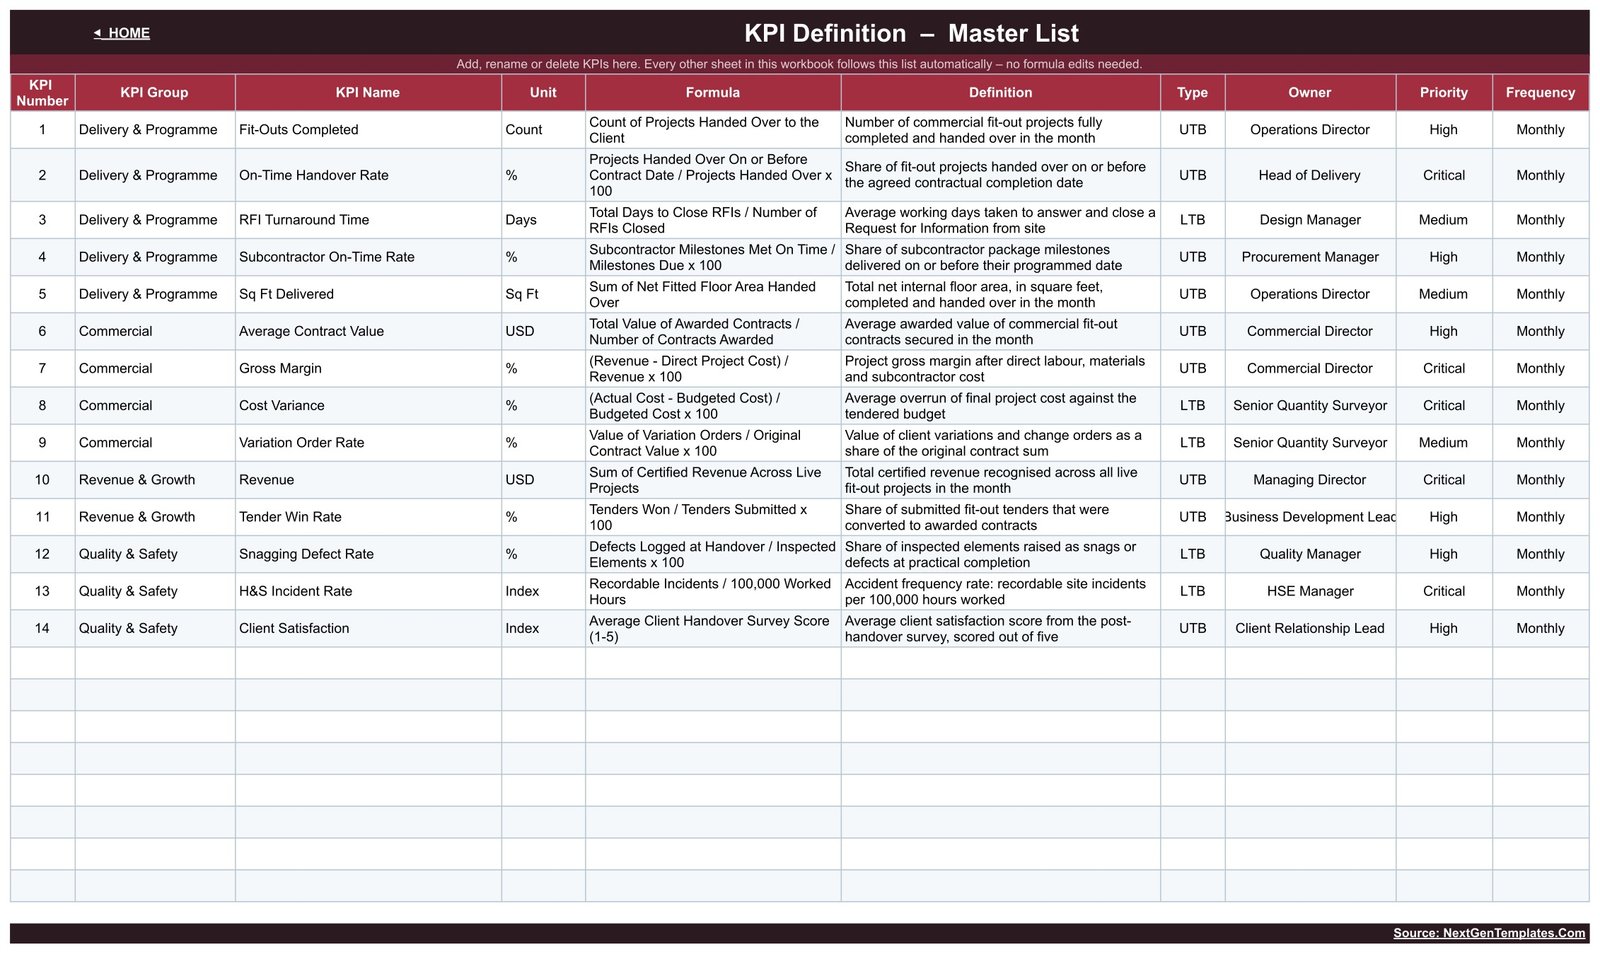
Task: Select the KPI Number column header
Action: (42, 92)
